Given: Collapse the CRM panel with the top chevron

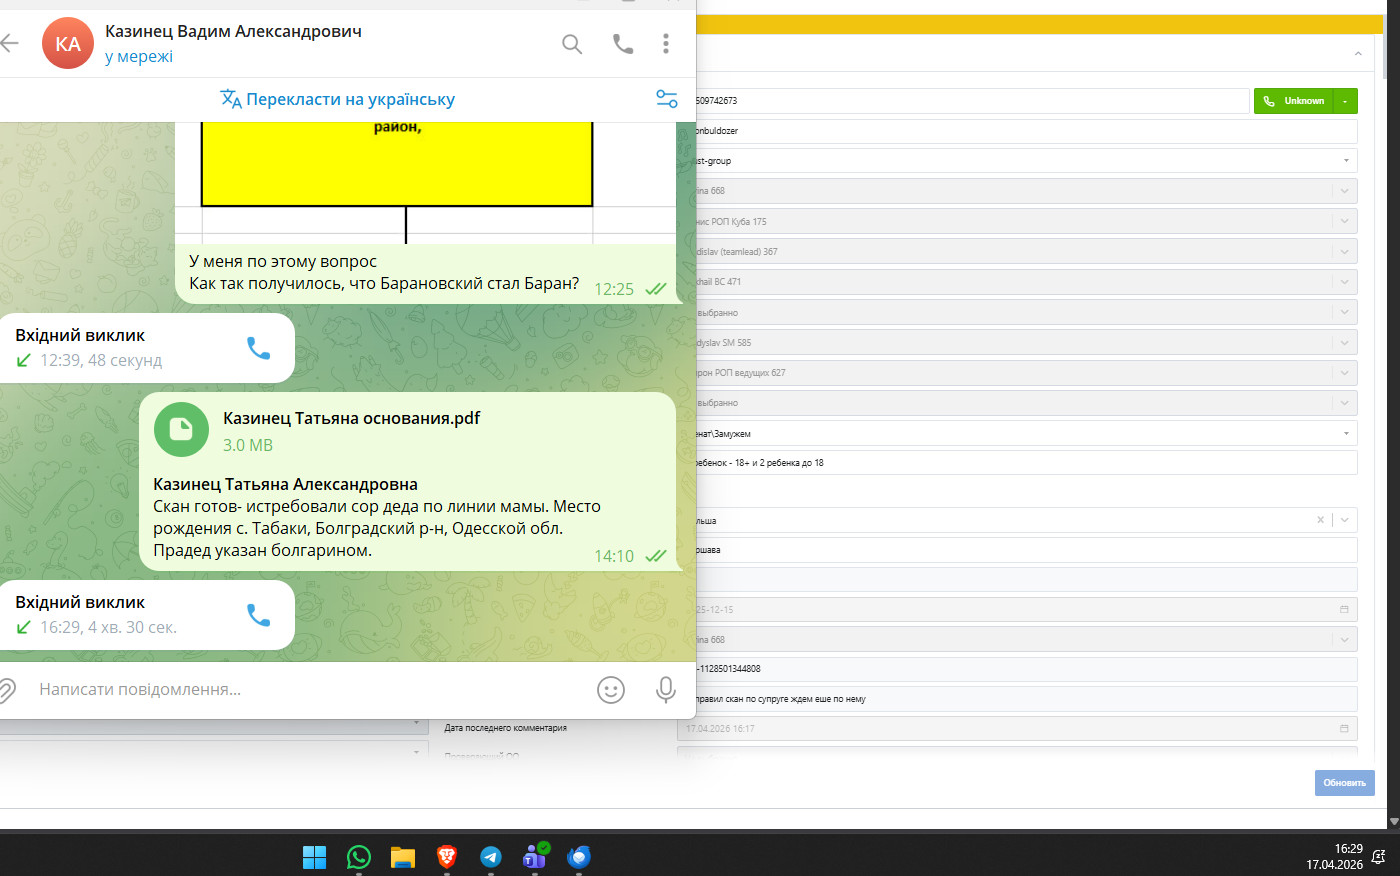Looking at the screenshot, I should coord(1358,54).
